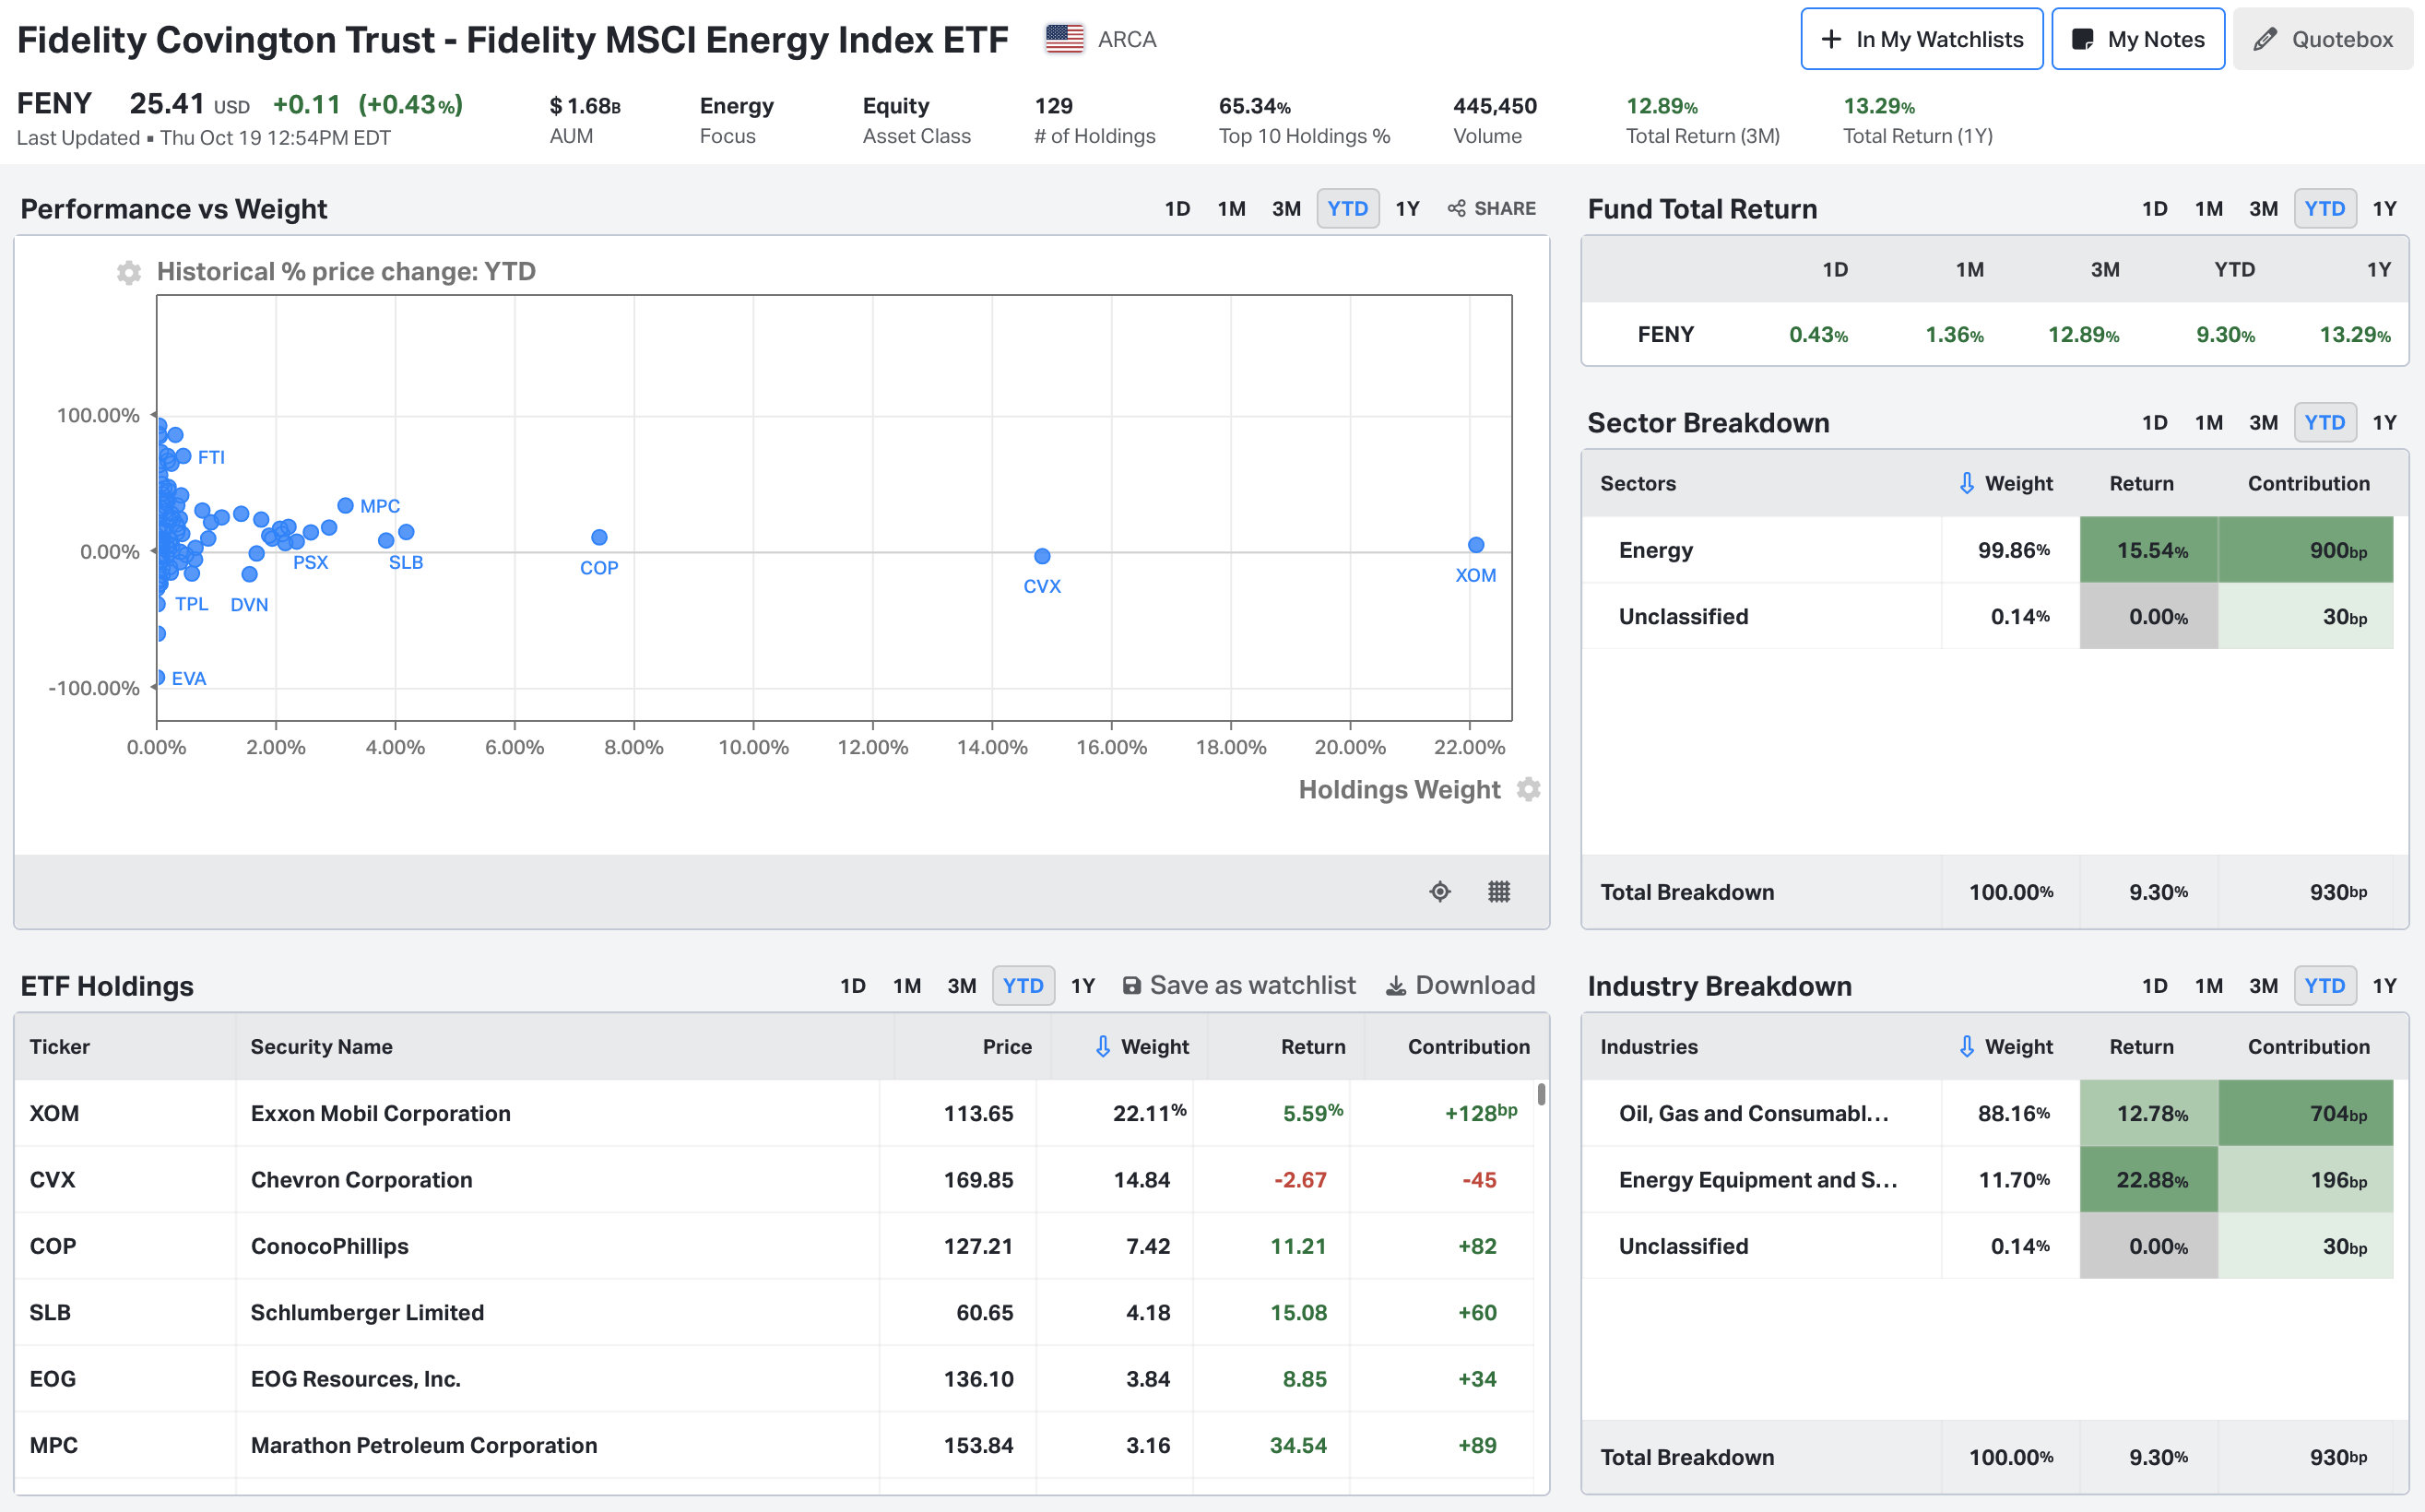The image size is (2425, 1512).
Task: Set Industry Breakdown period to 1Y
Action: pos(2384,985)
